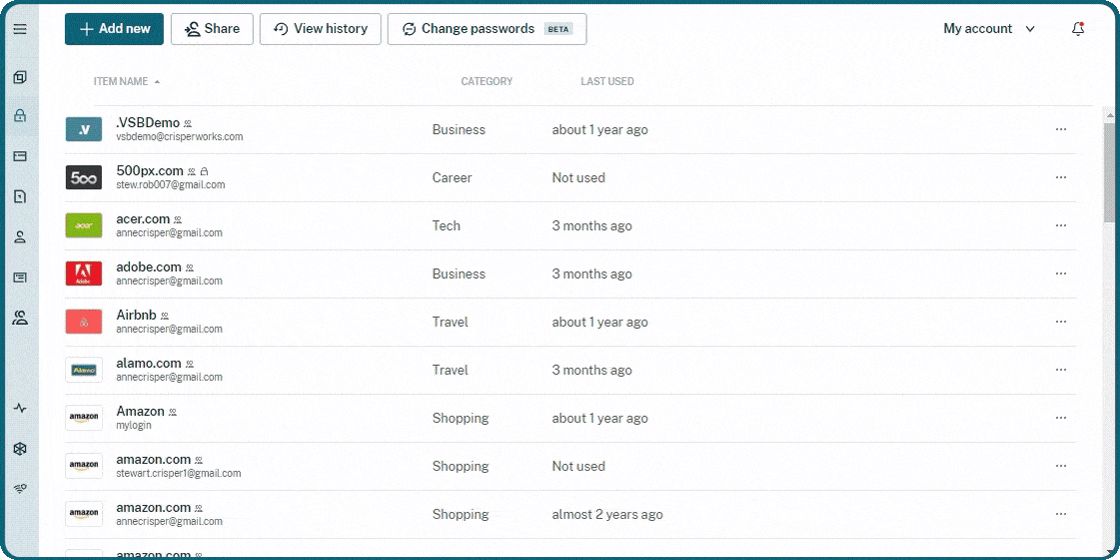Expand My account dropdown

(989, 29)
